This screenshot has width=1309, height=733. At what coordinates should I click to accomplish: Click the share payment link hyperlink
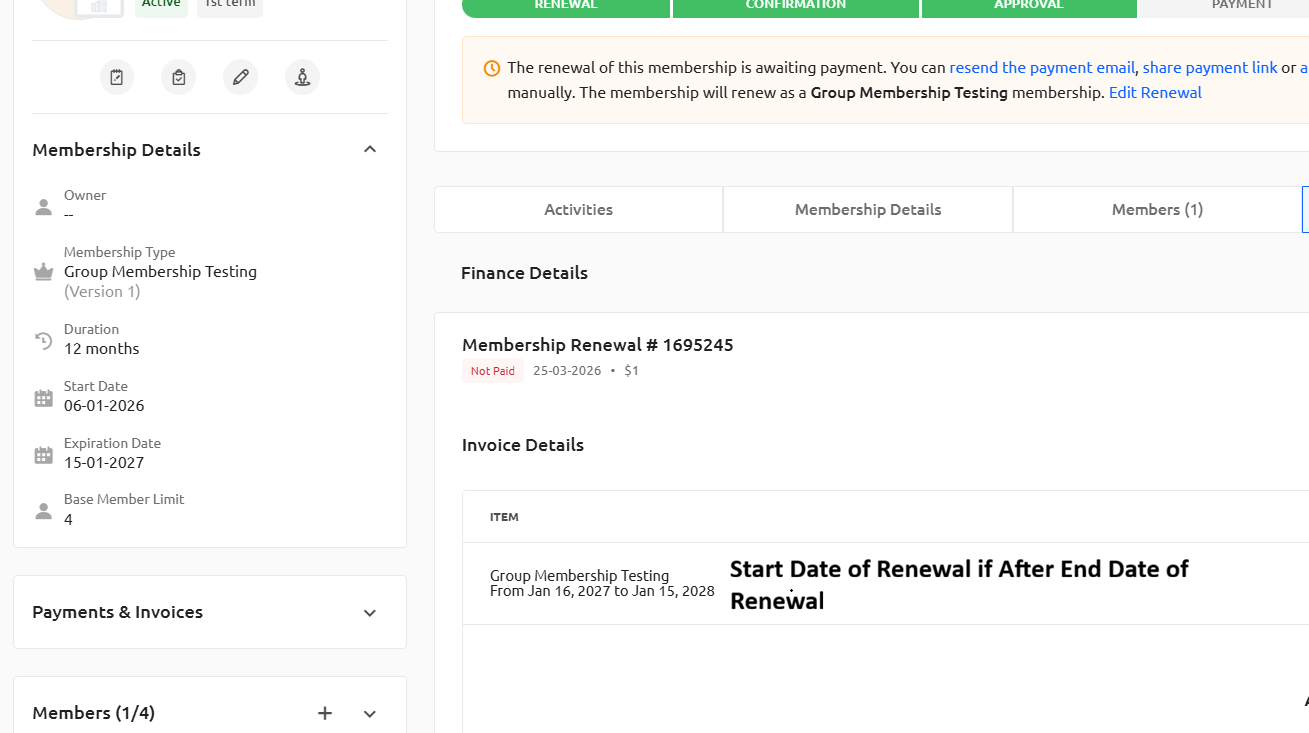[x=1210, y=68]
